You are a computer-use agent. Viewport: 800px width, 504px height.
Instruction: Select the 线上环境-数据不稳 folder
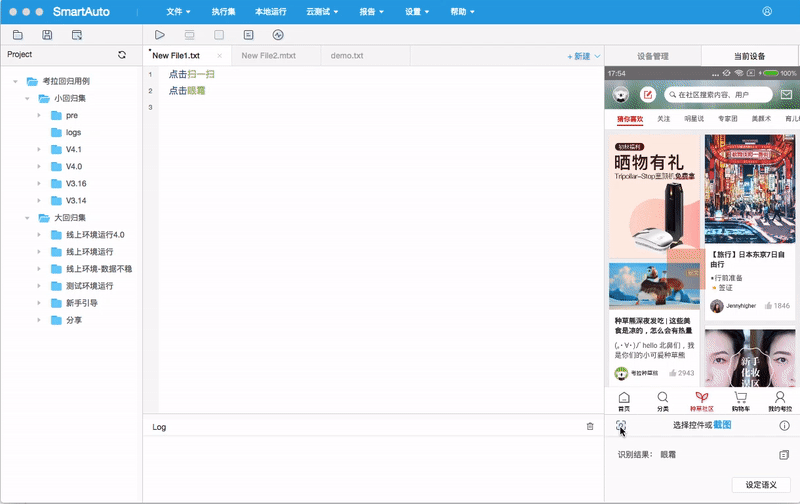pyautogui.click(x=92, y=269)
